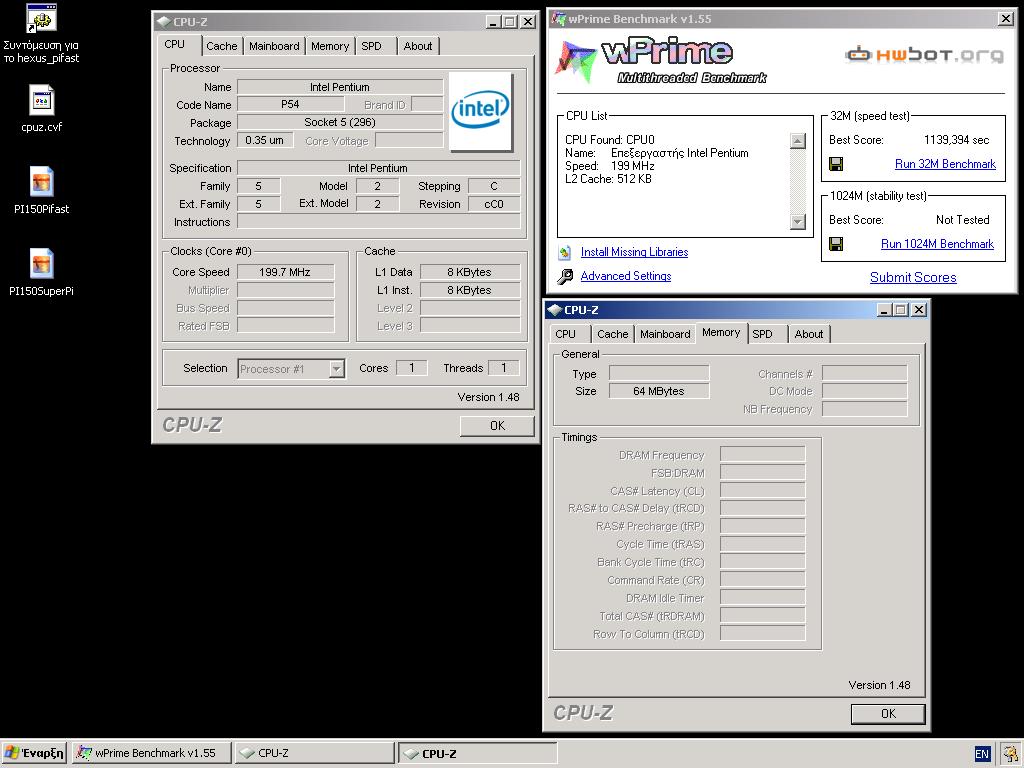Open the Mainboard tab in the back CPU-Z window
Viewport: 1024px width, 768px height.
click(274, 46)
